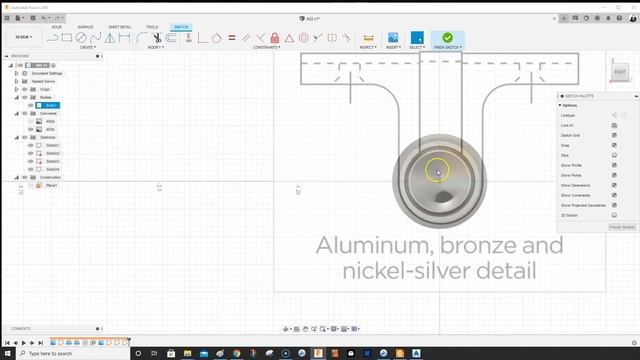This screenshot has width=640, height=360.
Task: Apply the Perpendicular constraint
Action: [x=260, y=38]
